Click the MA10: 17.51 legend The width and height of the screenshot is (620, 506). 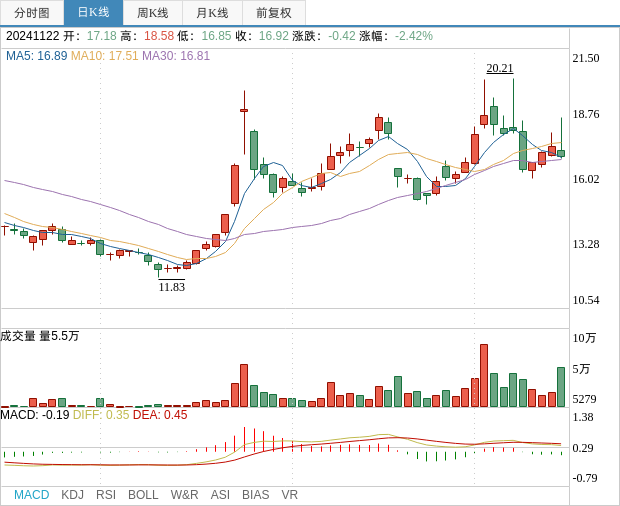(x=104, y=56)
